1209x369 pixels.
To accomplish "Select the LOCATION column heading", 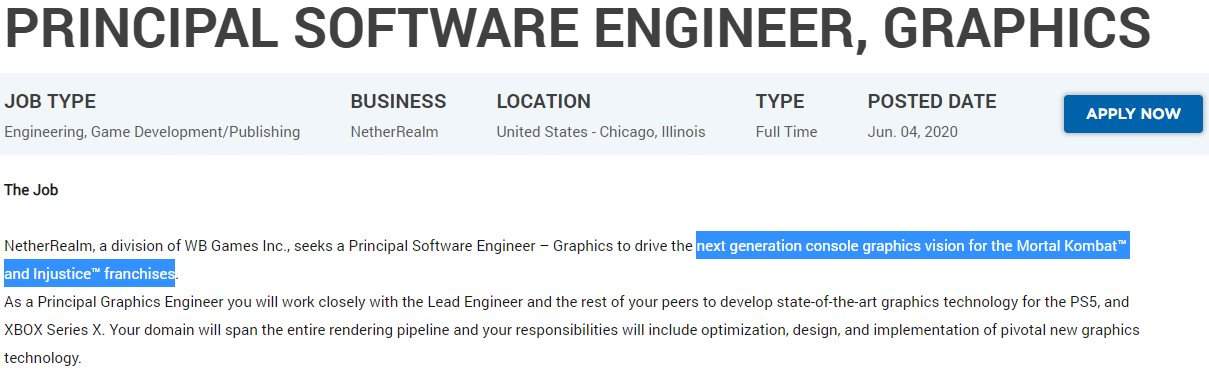I will pyautogui.click(x=543, y=101).
